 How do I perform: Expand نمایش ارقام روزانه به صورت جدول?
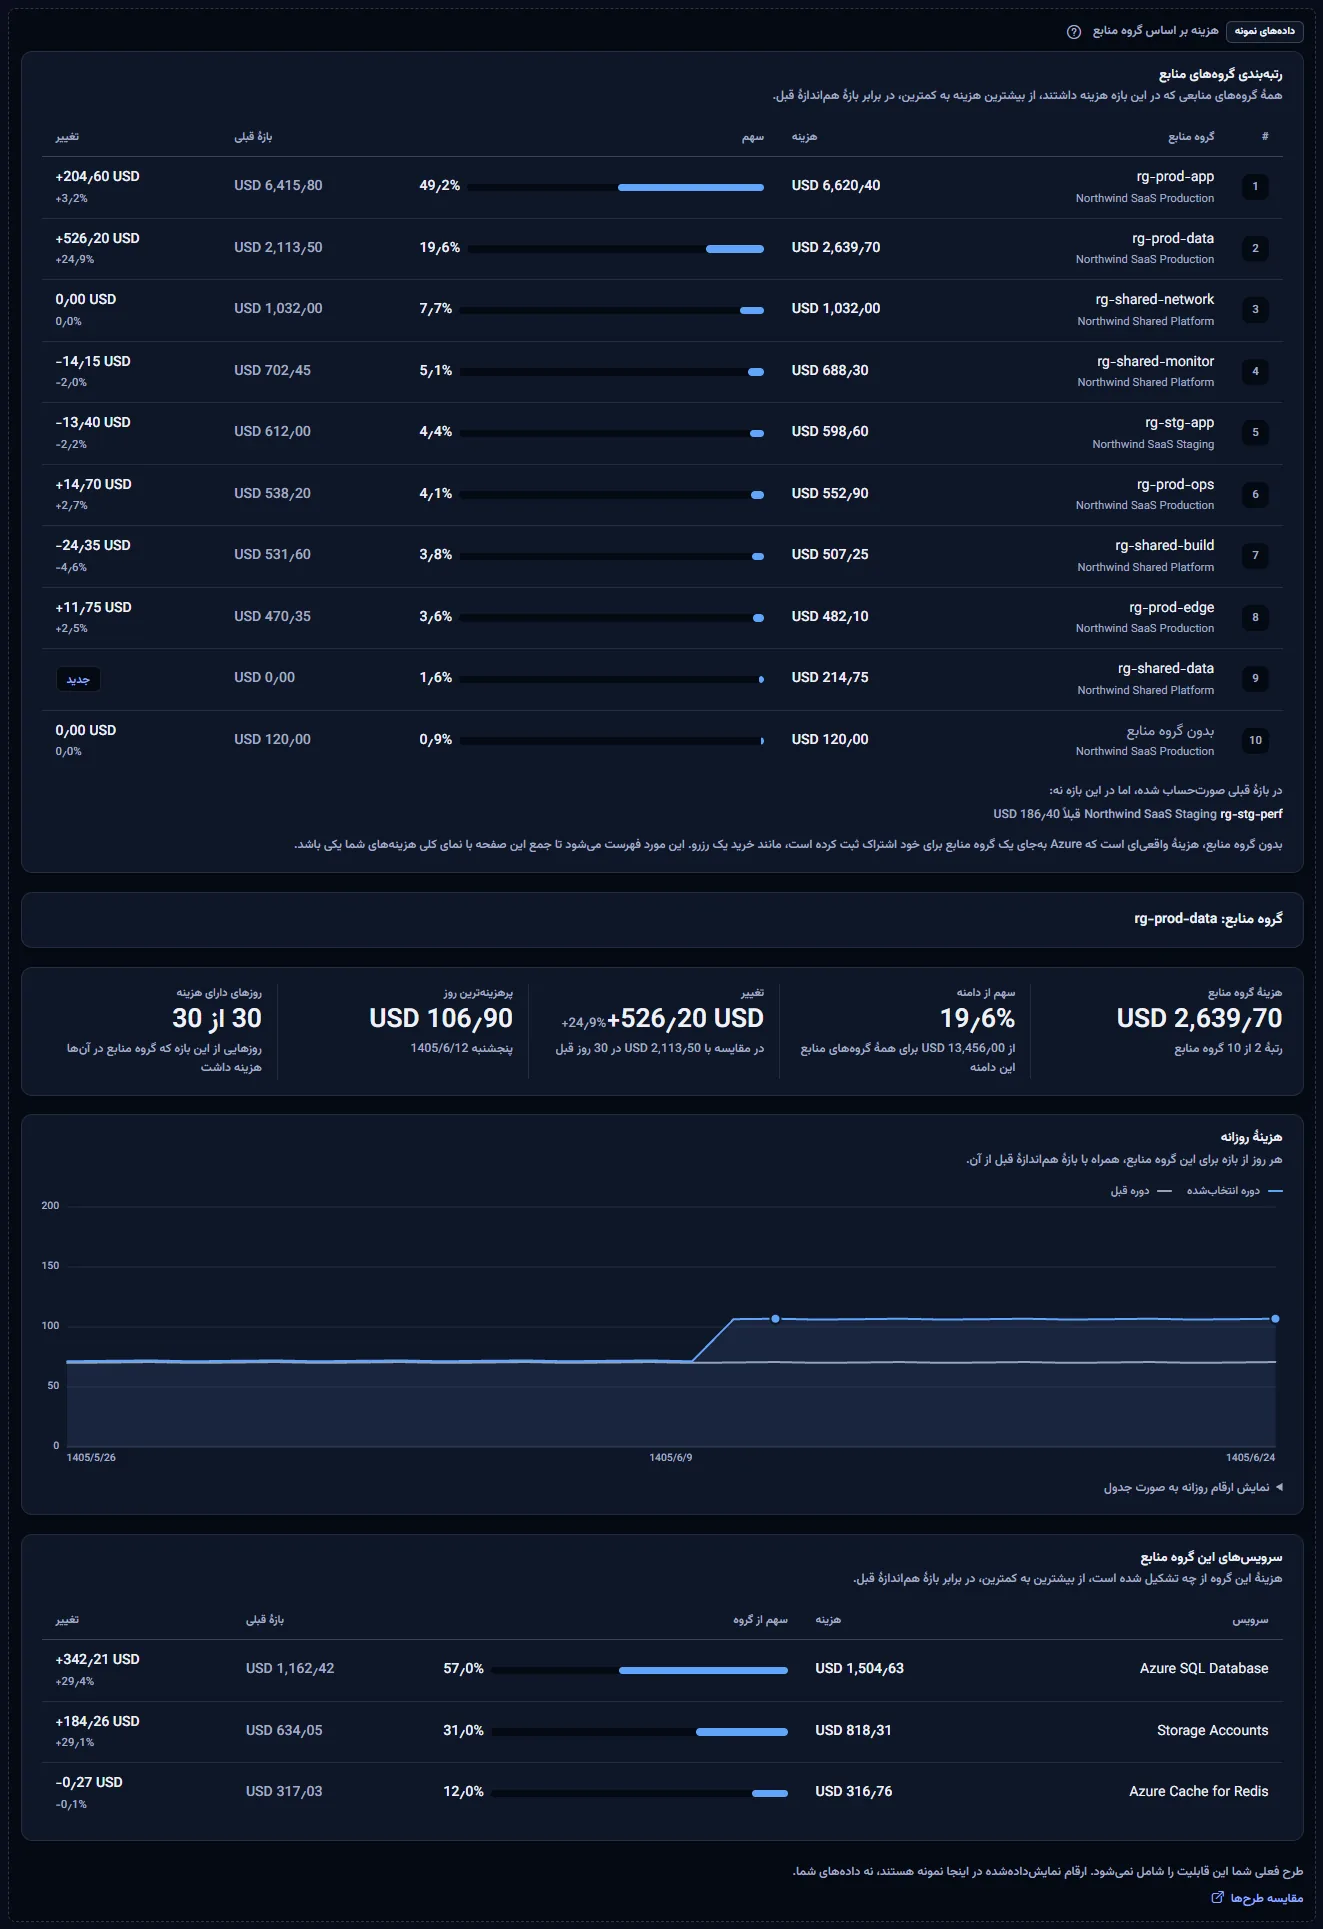(x=1193, y=1488)
